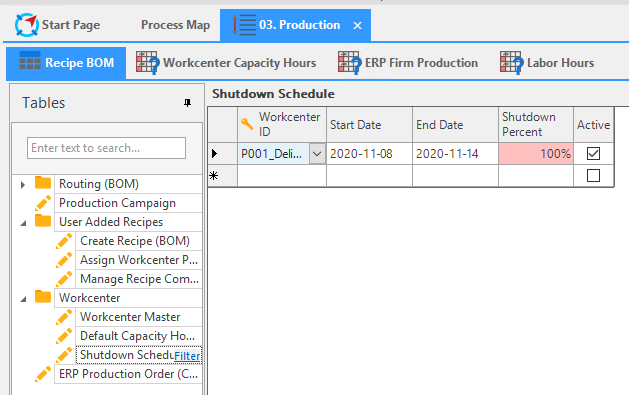Viewport: 629px width, 395px height.
Task: Click the Routing (BOM) folder icon
Action: coord(43,183)
